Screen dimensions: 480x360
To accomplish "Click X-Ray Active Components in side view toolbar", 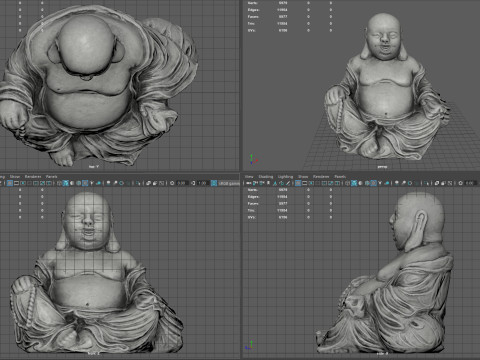I will pos(443,183).
